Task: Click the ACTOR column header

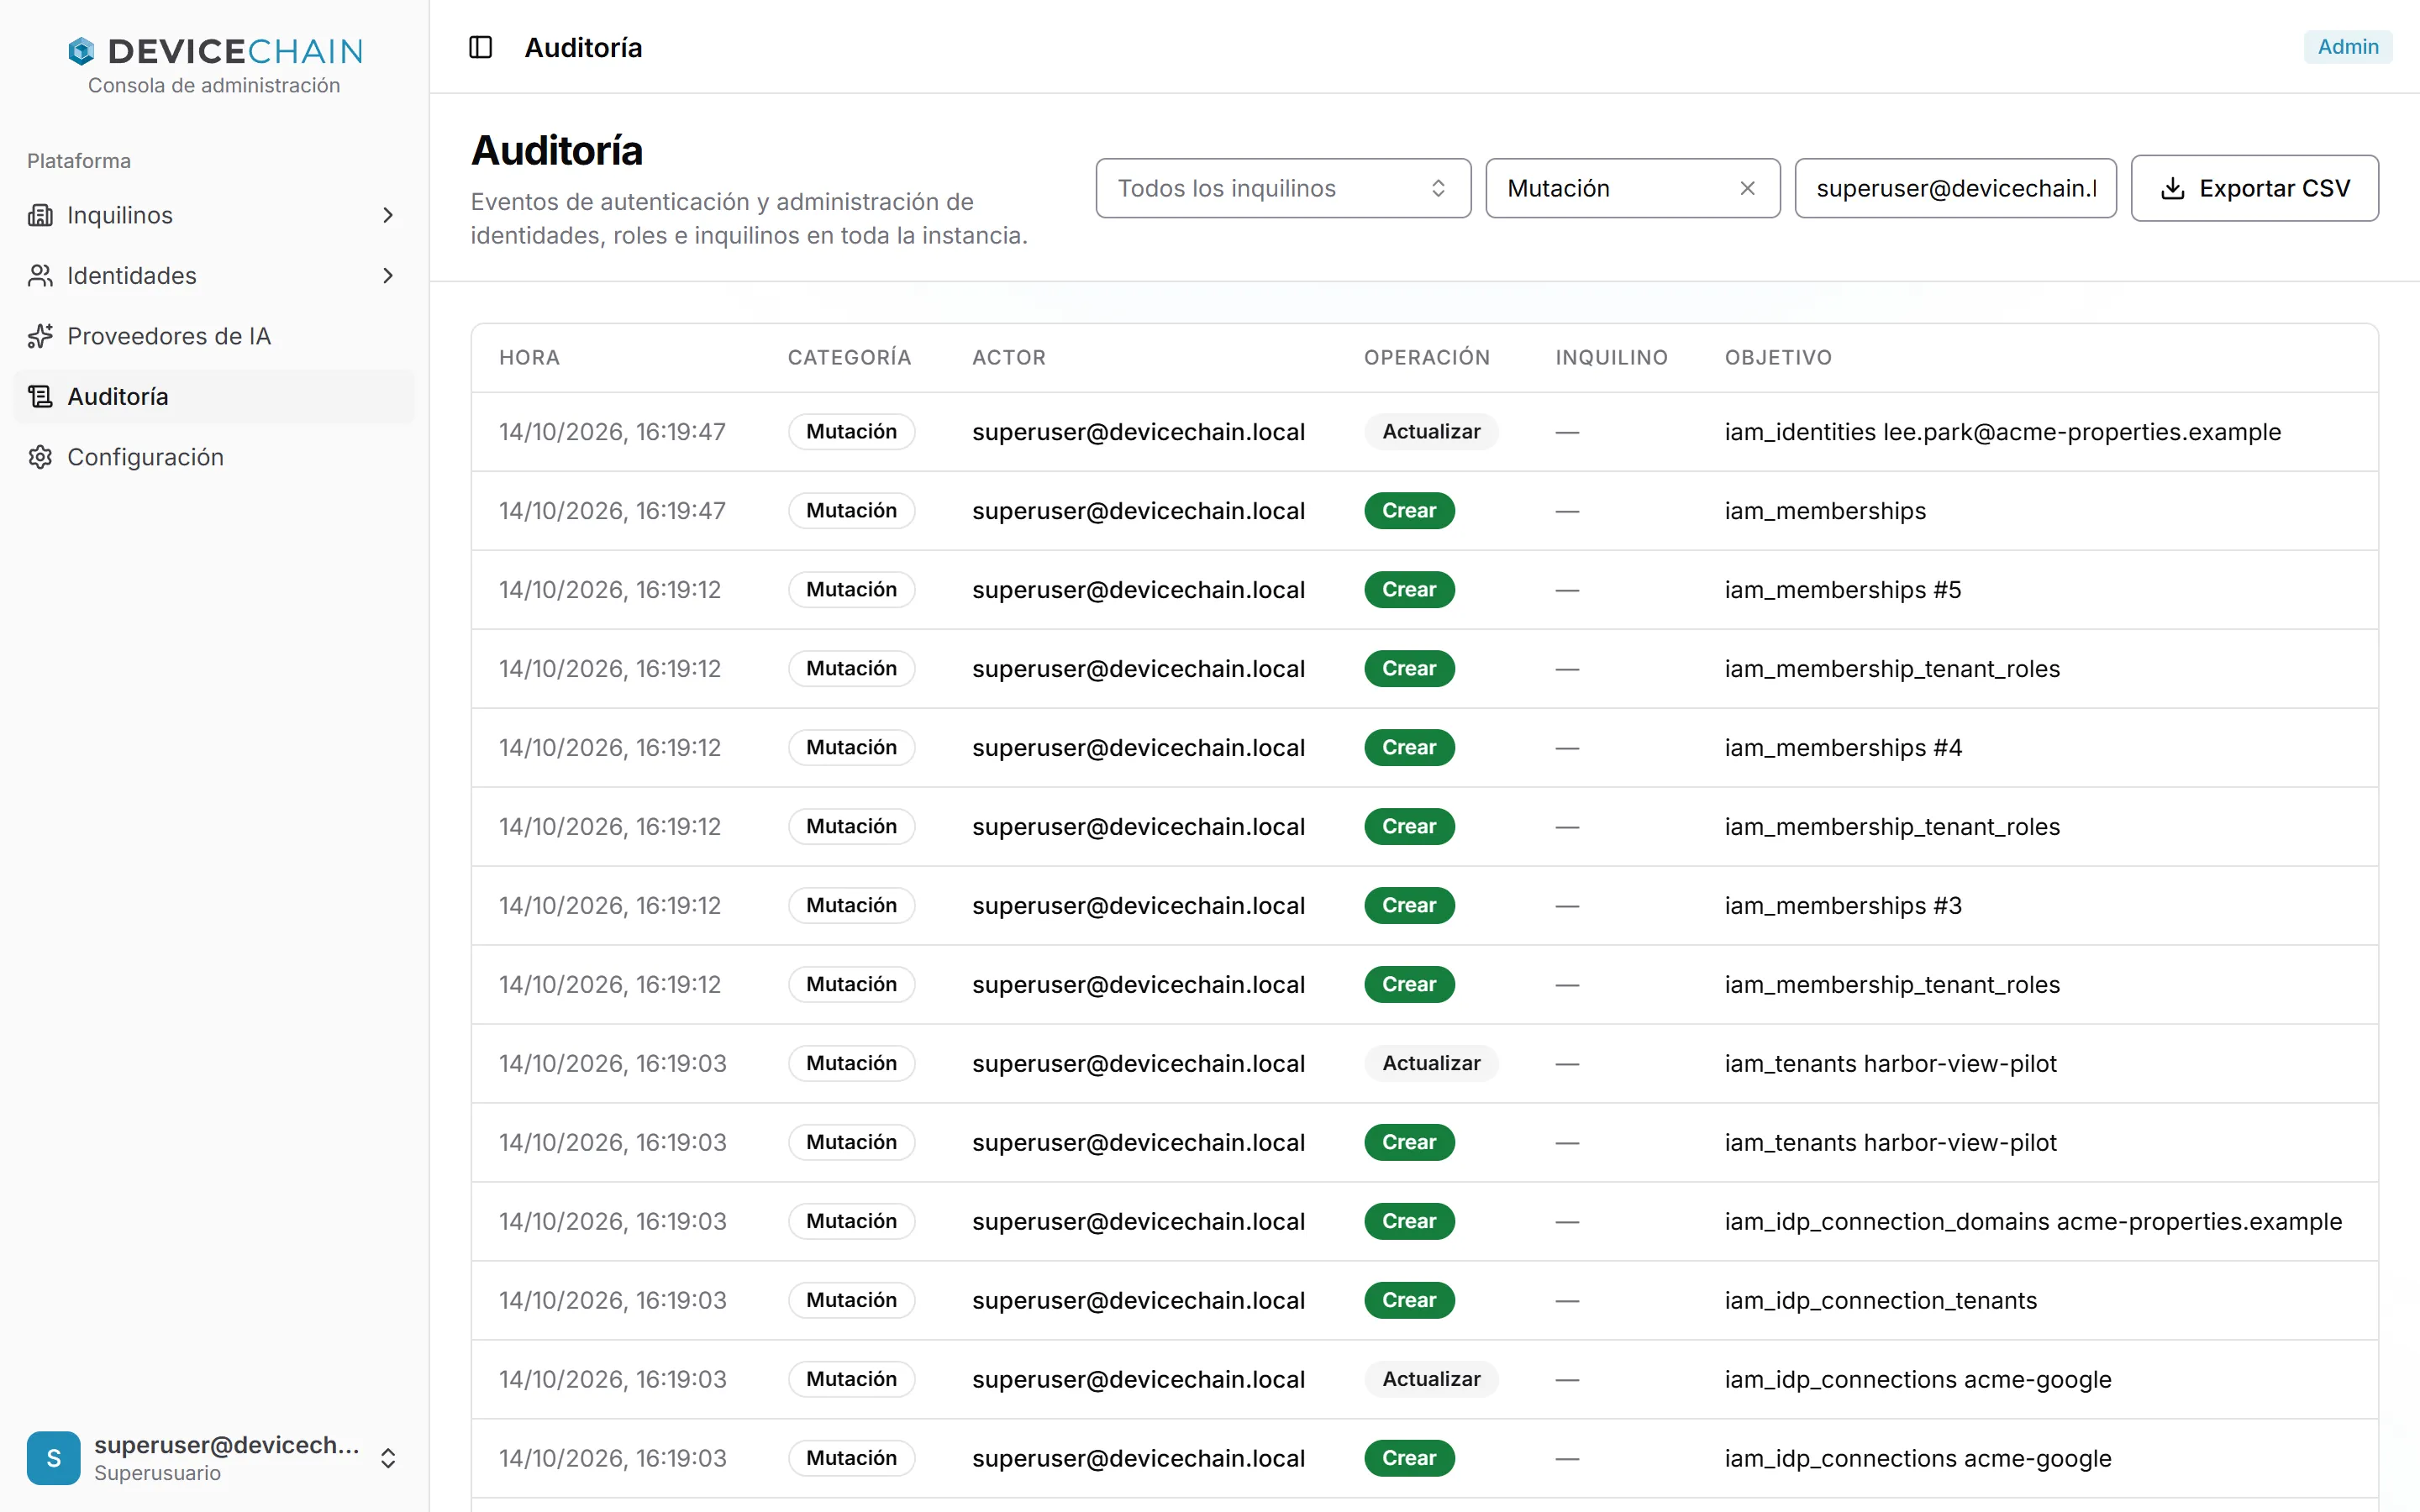Action: (1009, 357)
